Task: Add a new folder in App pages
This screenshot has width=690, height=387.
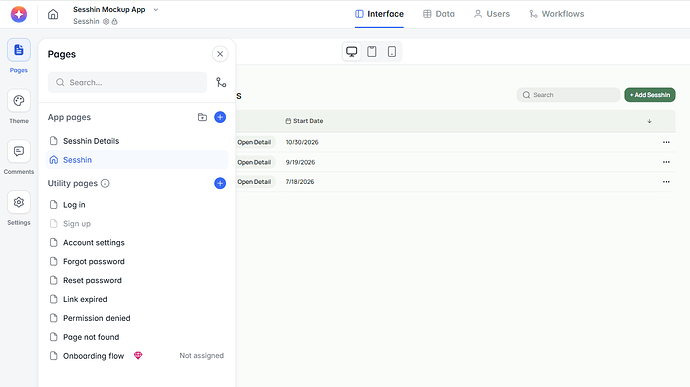Action: pyautogui.click(x=202, y=117)
